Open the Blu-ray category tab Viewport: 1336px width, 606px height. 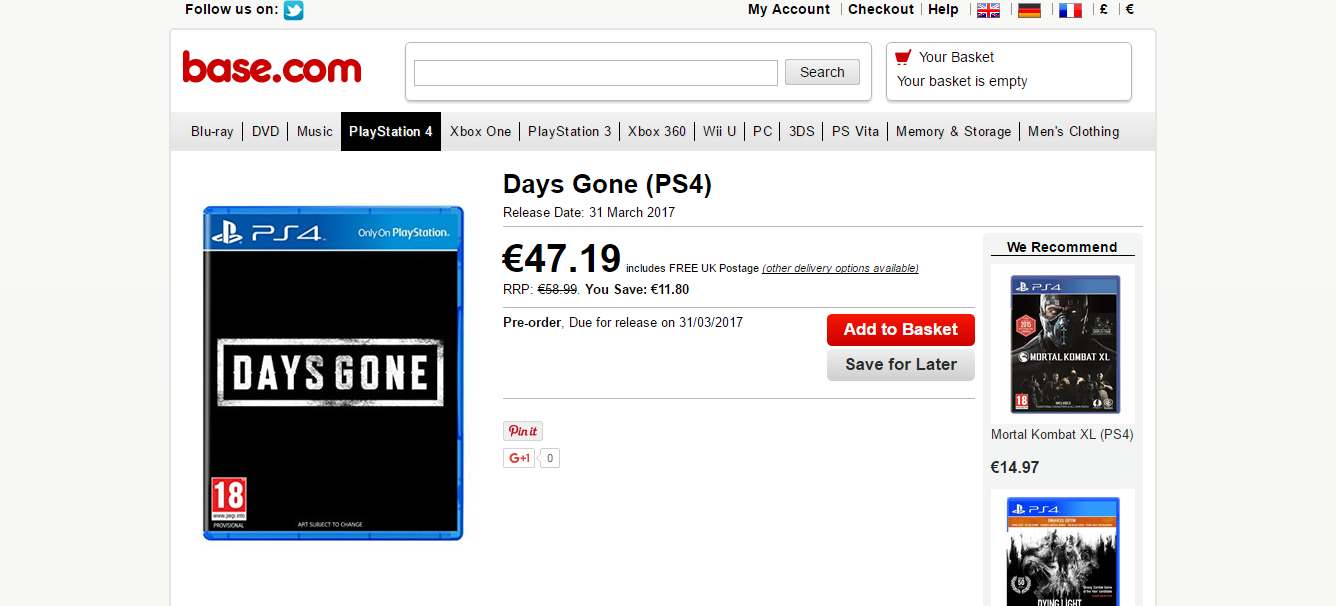(212, 131)
